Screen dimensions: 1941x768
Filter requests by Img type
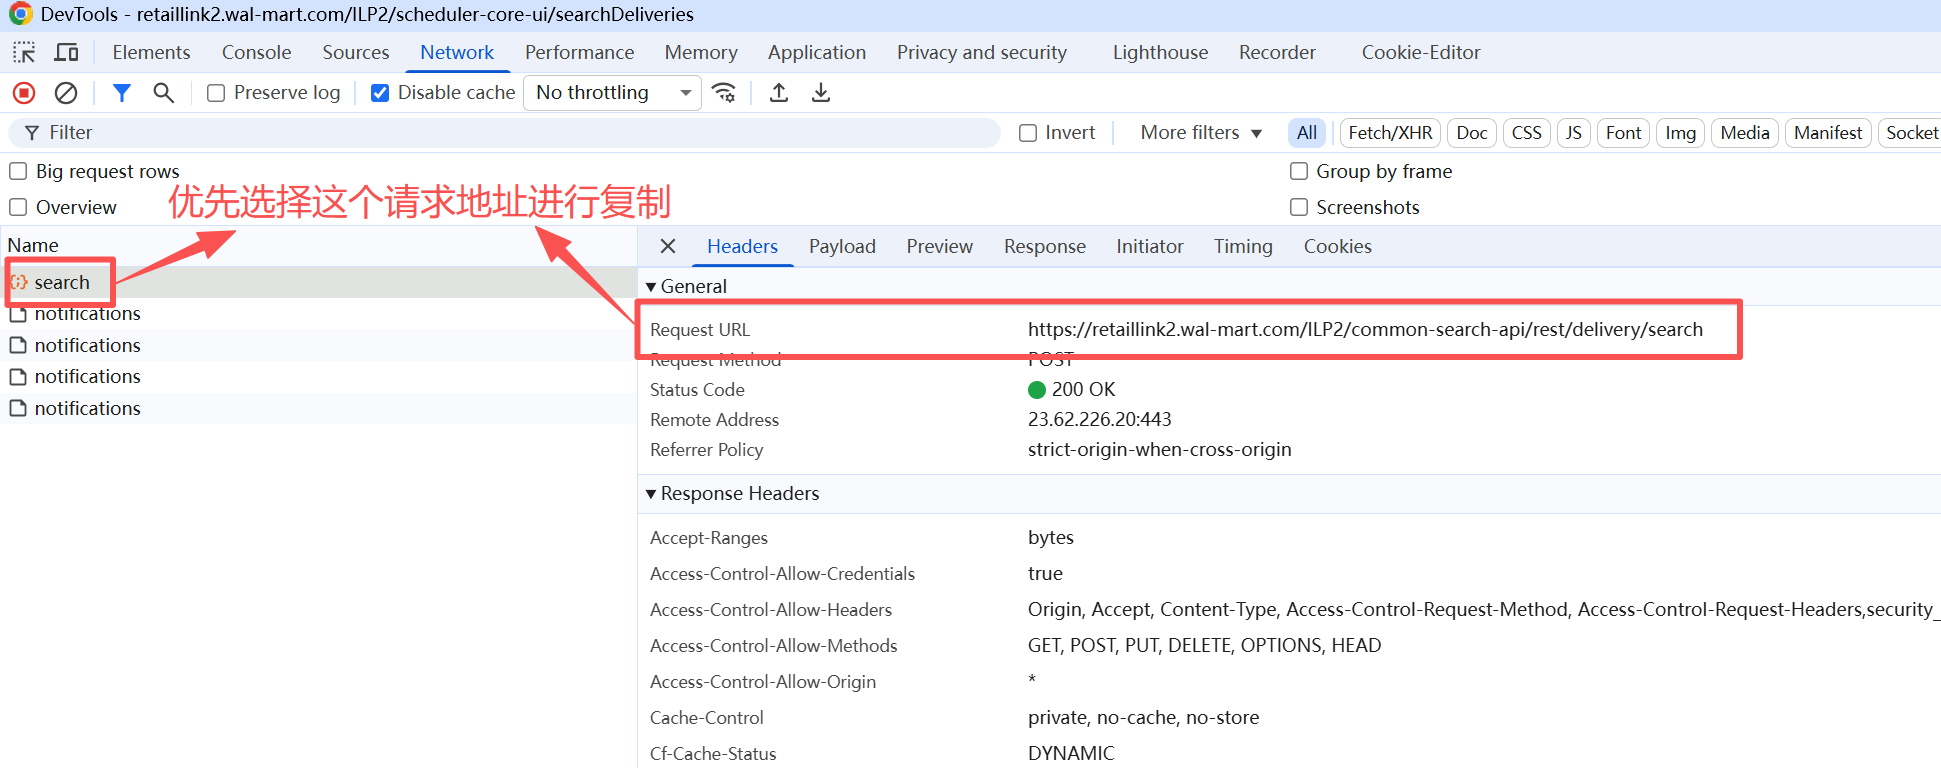pyautogui.click(x=1681, y=133)
